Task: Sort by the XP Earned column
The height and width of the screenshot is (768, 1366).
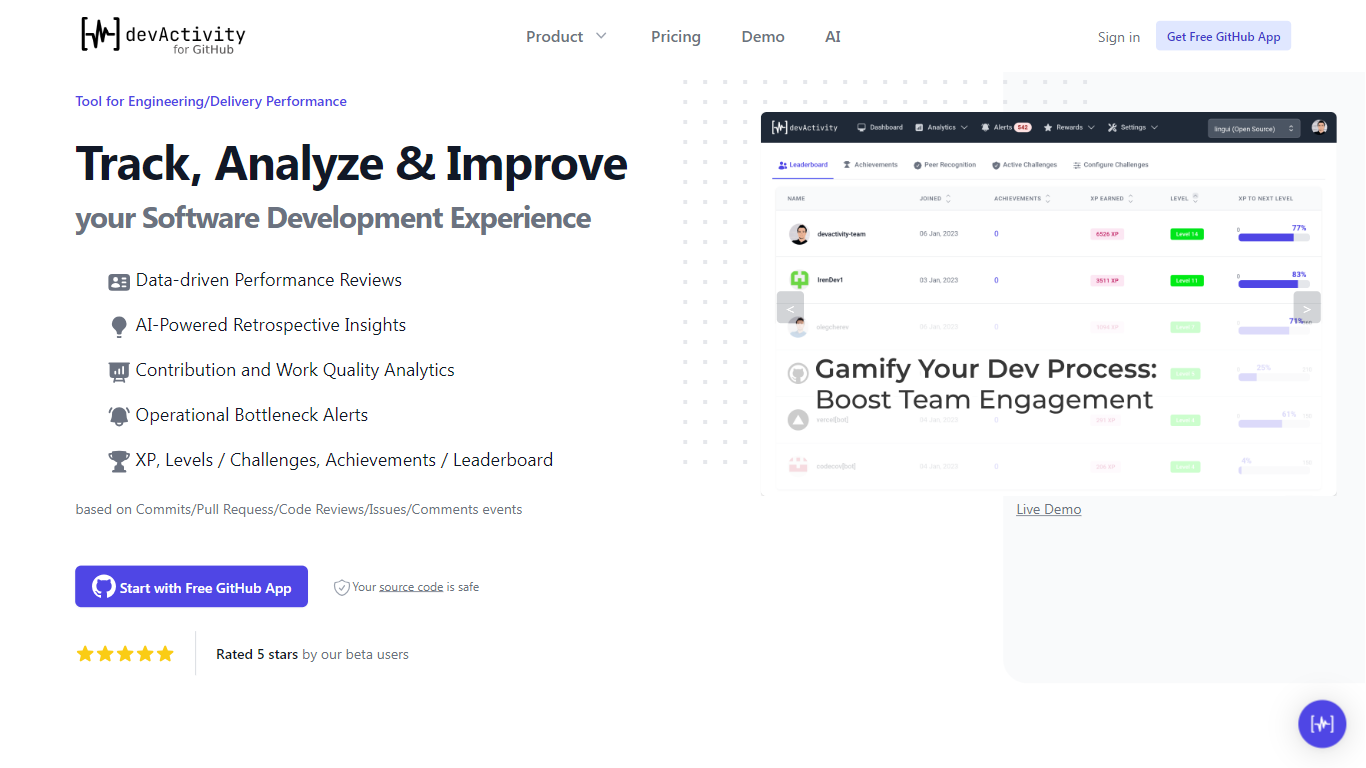Action: pos(1112,198)
